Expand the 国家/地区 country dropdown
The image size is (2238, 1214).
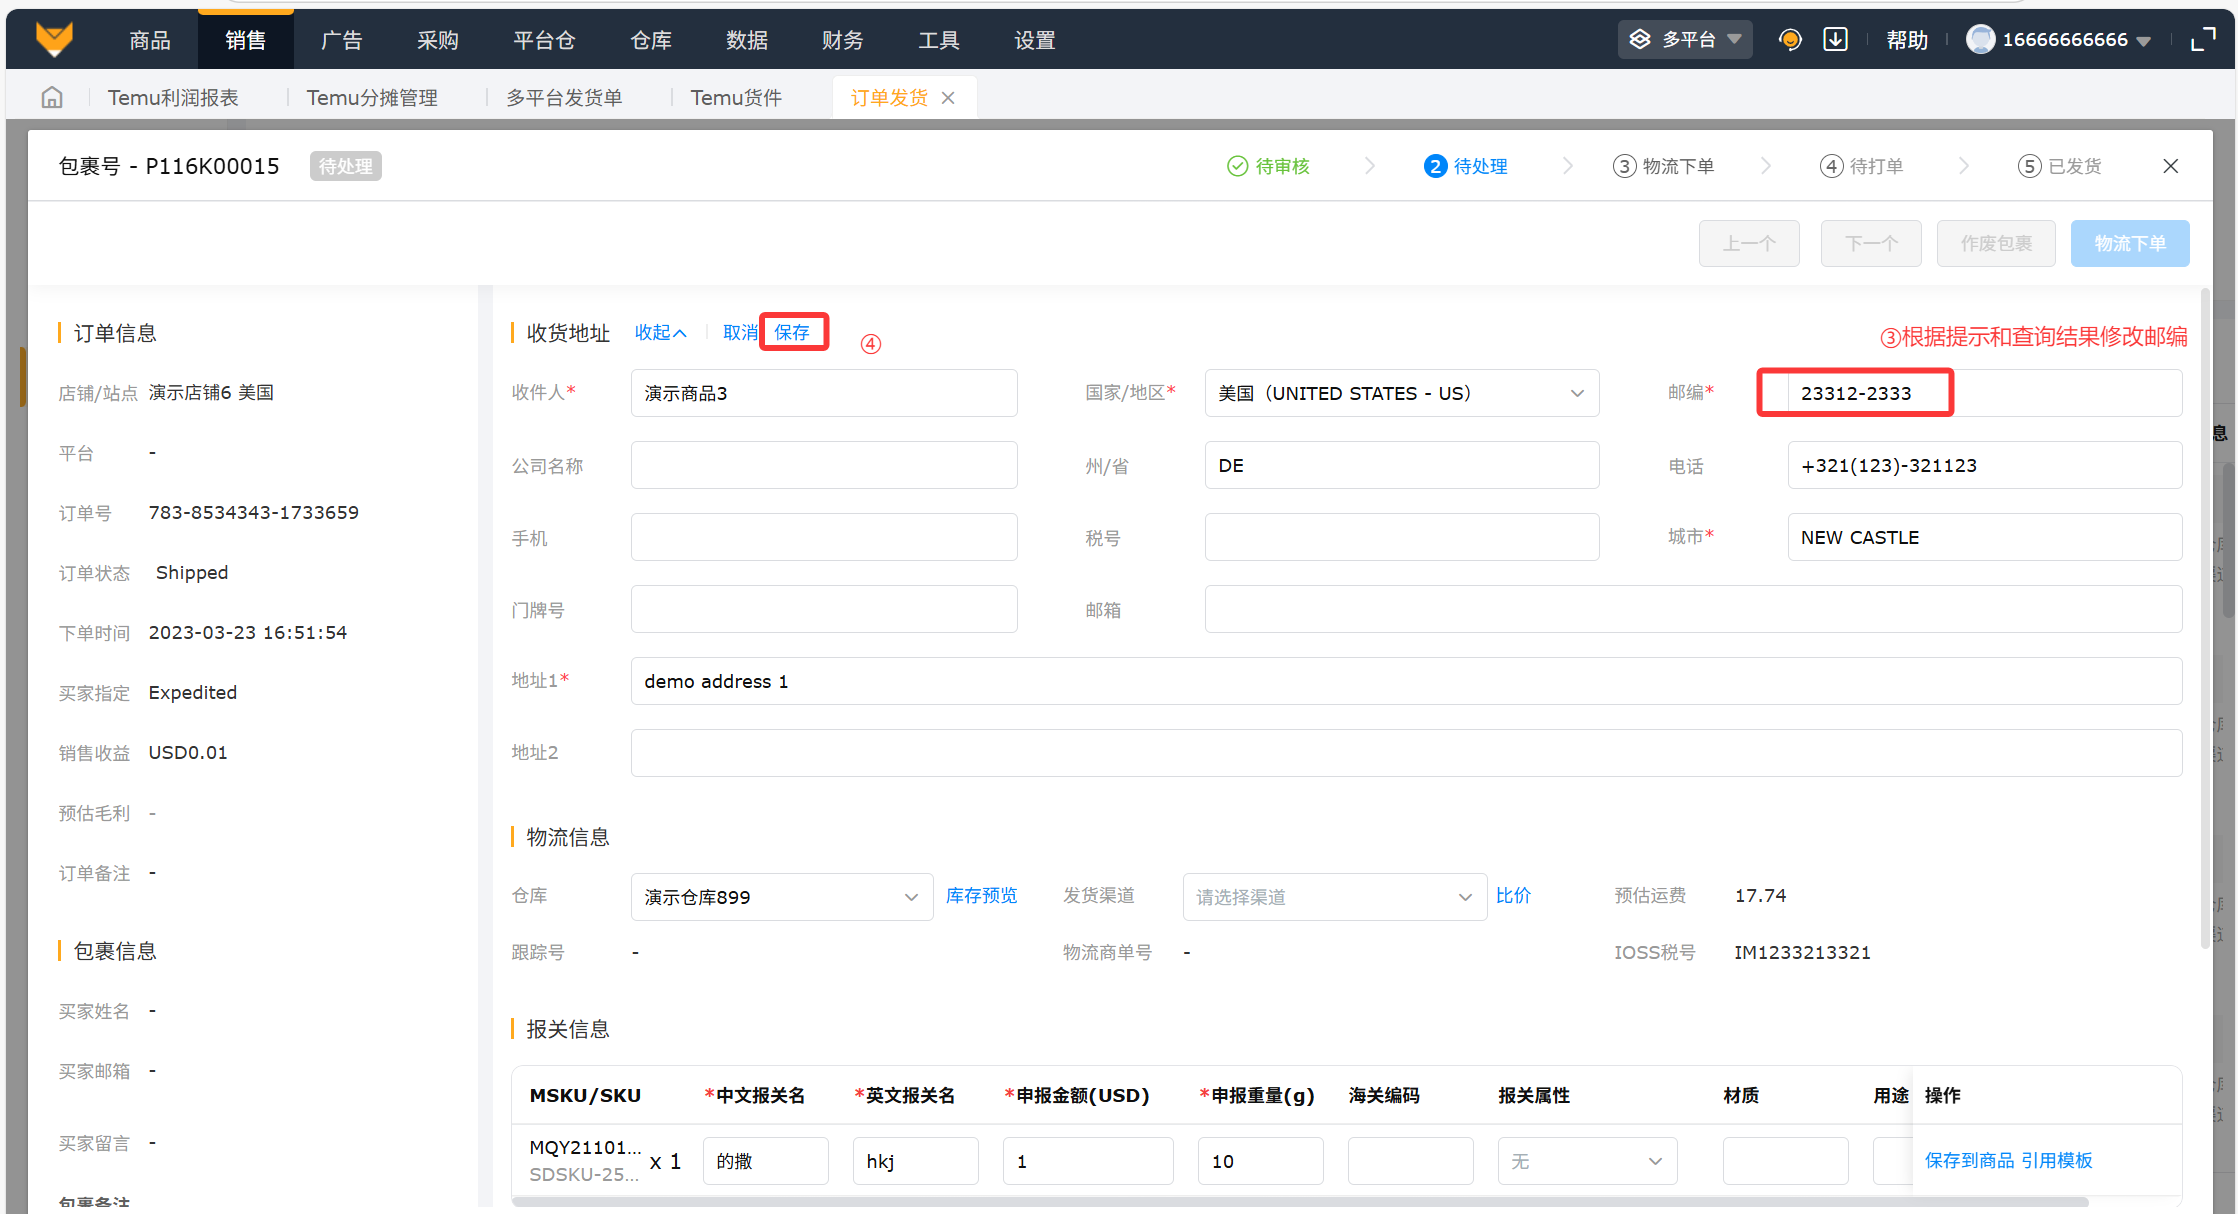[1401, 393]
